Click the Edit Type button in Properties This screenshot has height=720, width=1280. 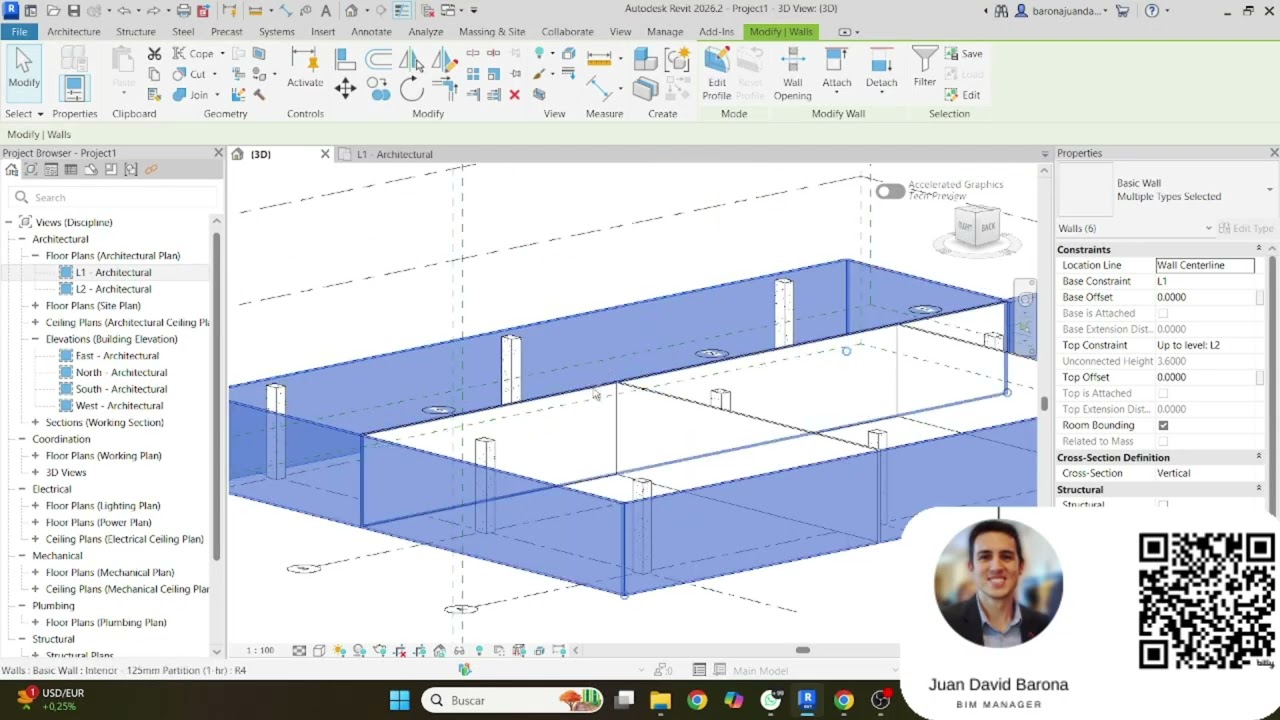coord(1246,229)
